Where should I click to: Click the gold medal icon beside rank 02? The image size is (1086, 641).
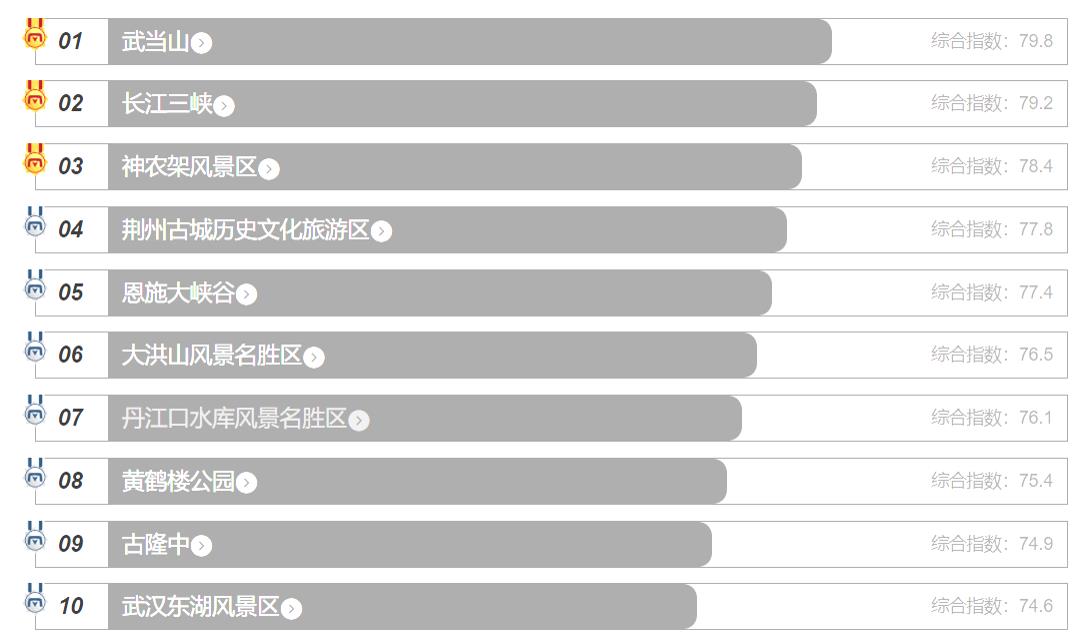tap(35, 97)
